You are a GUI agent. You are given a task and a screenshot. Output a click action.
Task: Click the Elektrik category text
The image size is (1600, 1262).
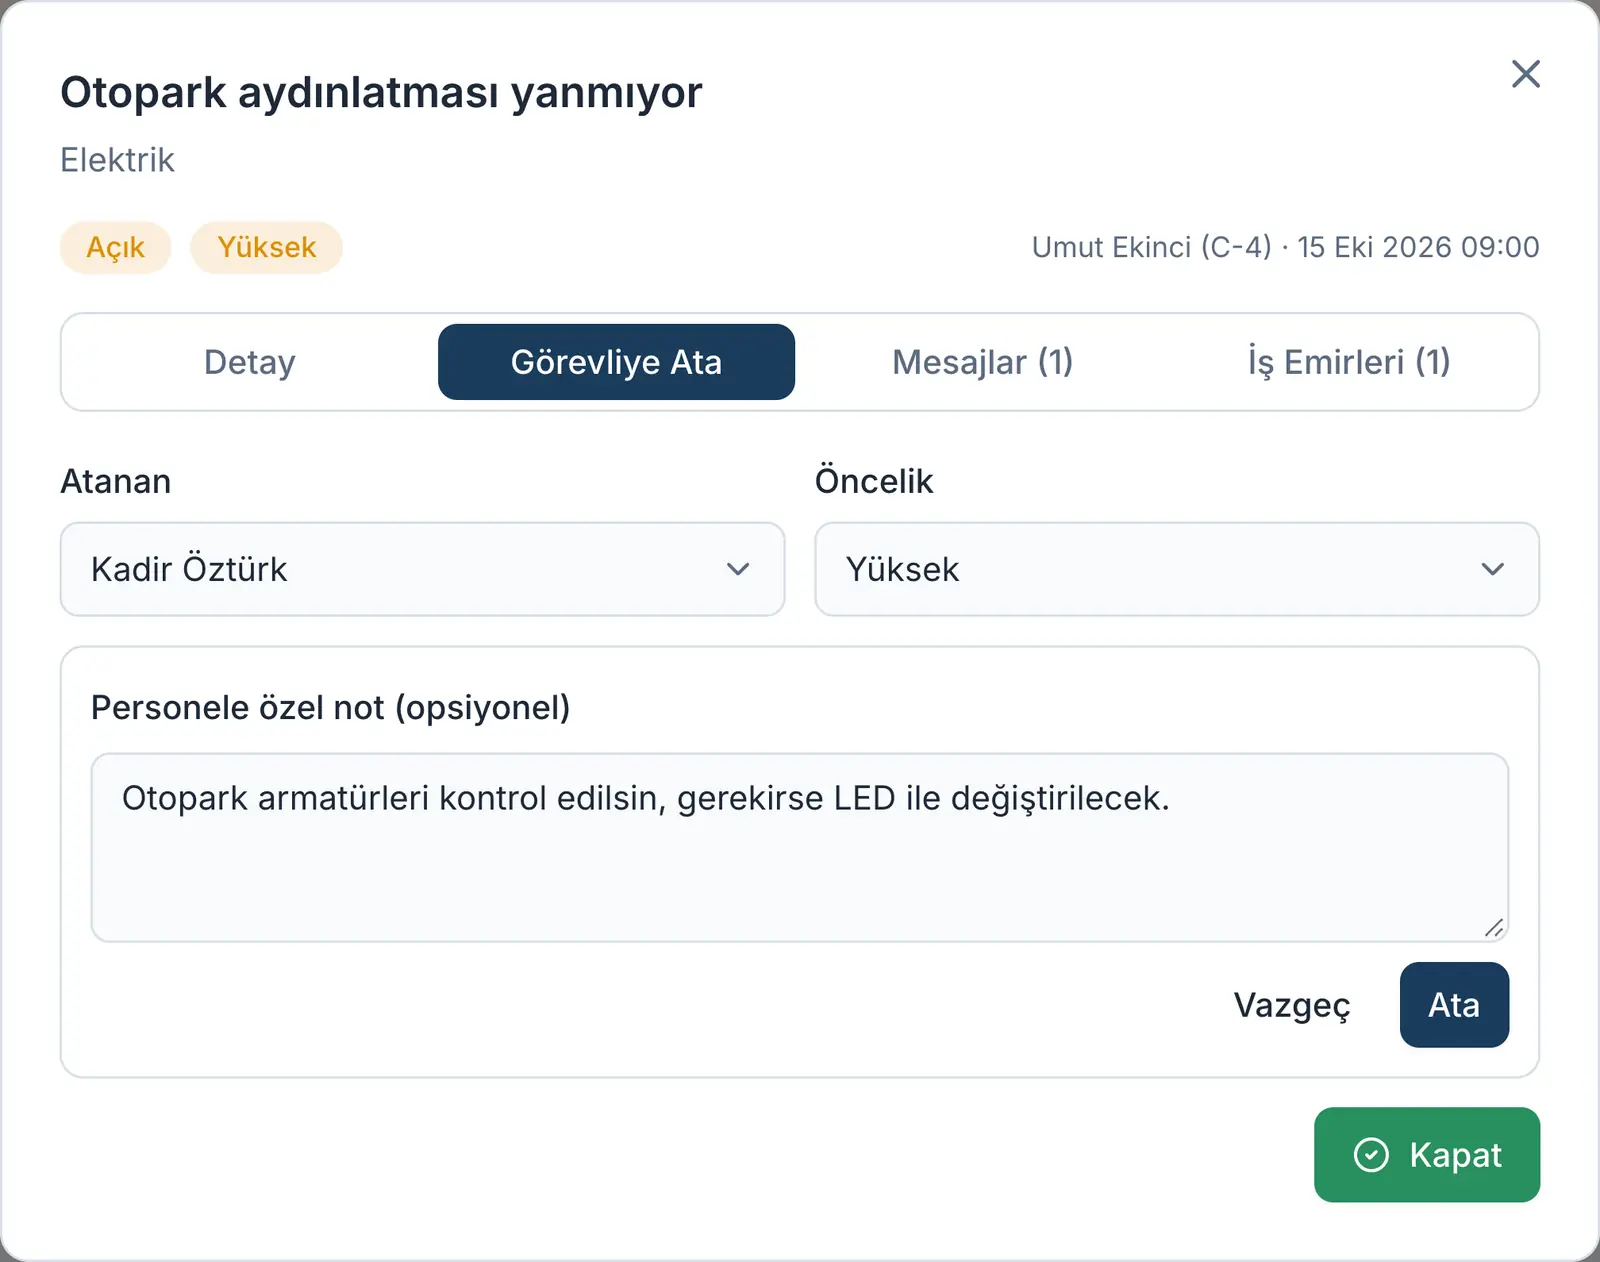tap(117, 160)
